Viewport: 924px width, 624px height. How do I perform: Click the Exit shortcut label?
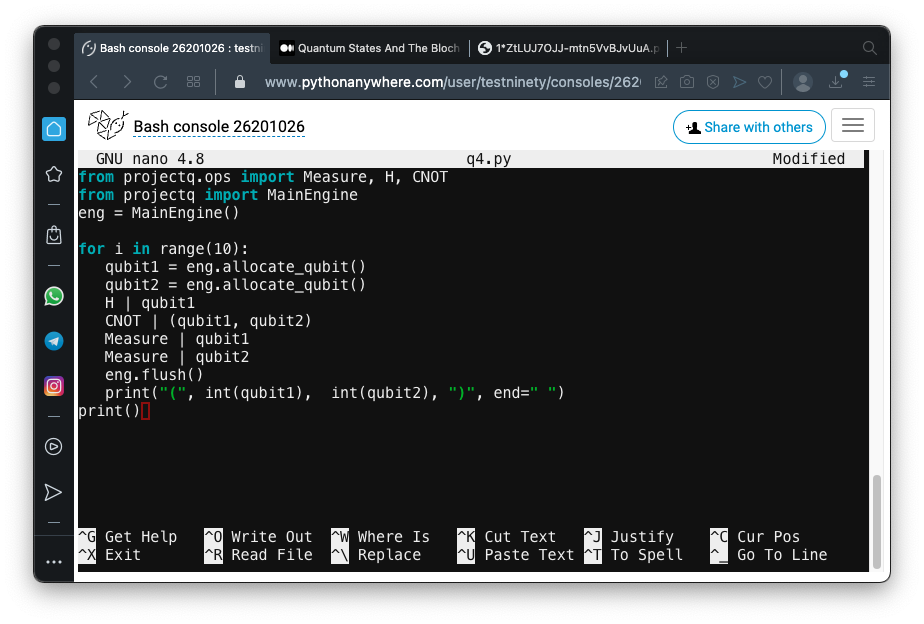tap(123, 554)
